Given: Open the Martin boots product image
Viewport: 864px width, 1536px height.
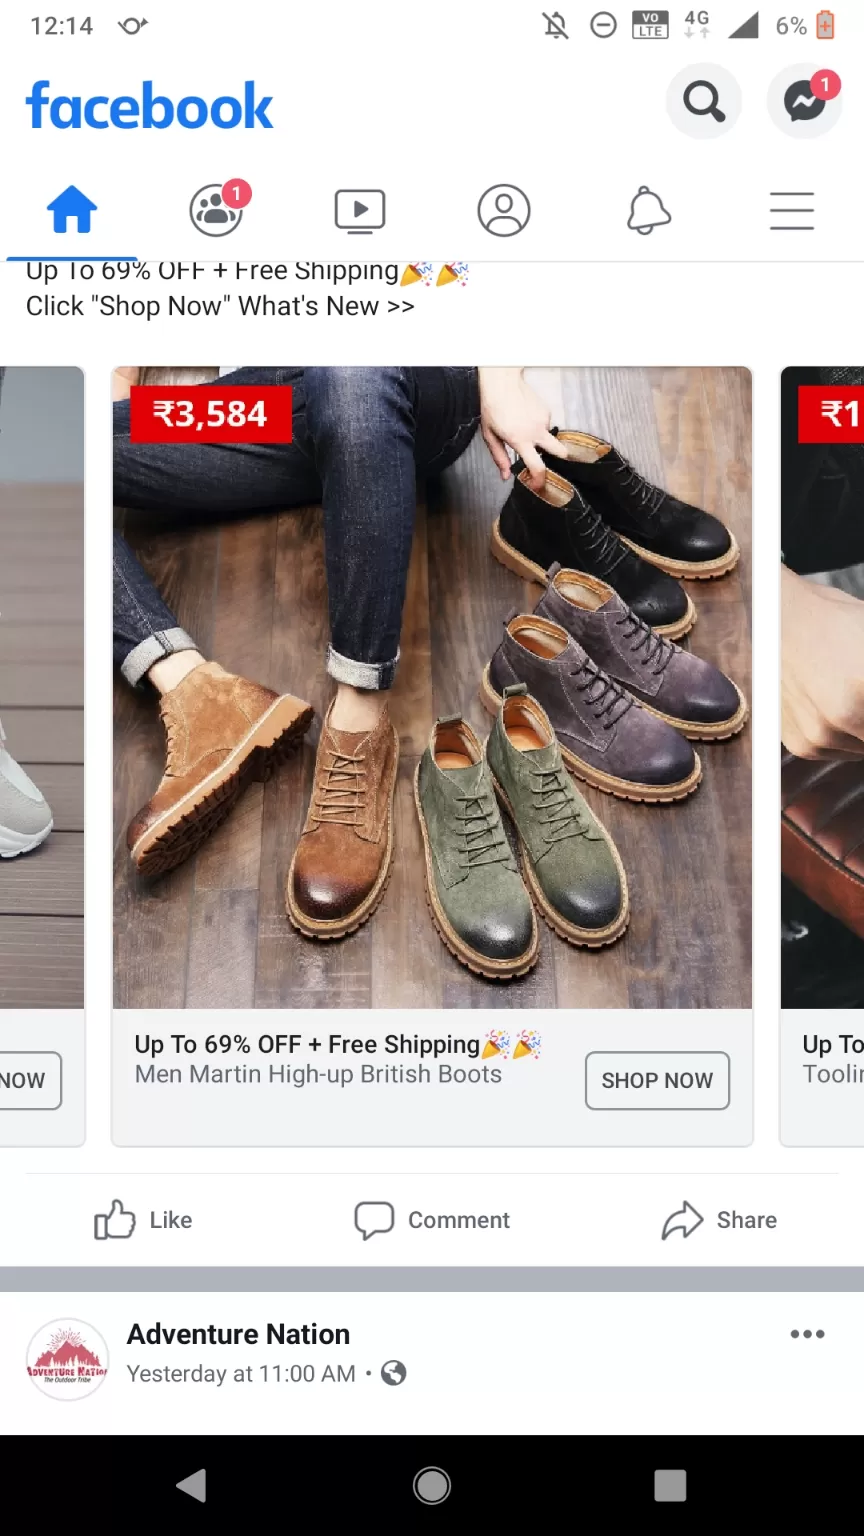Looking at the screenshot, I should 432,700.
